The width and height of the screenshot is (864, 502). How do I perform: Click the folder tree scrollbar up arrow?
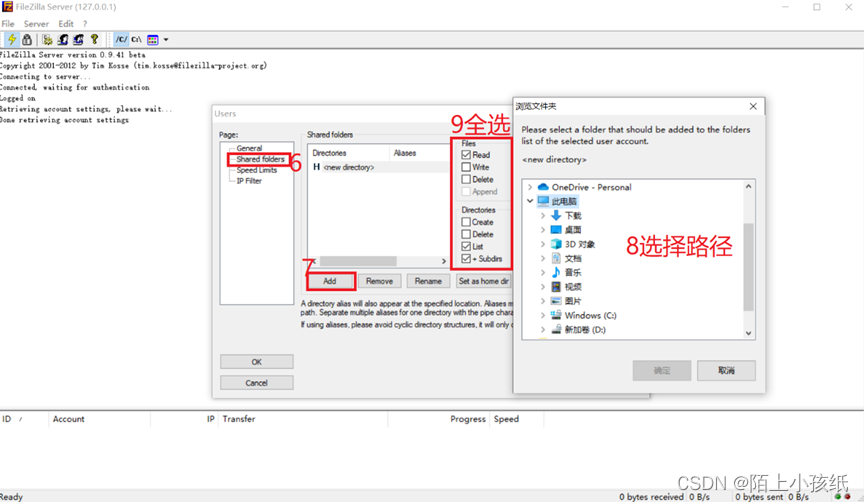coord(748,186)
